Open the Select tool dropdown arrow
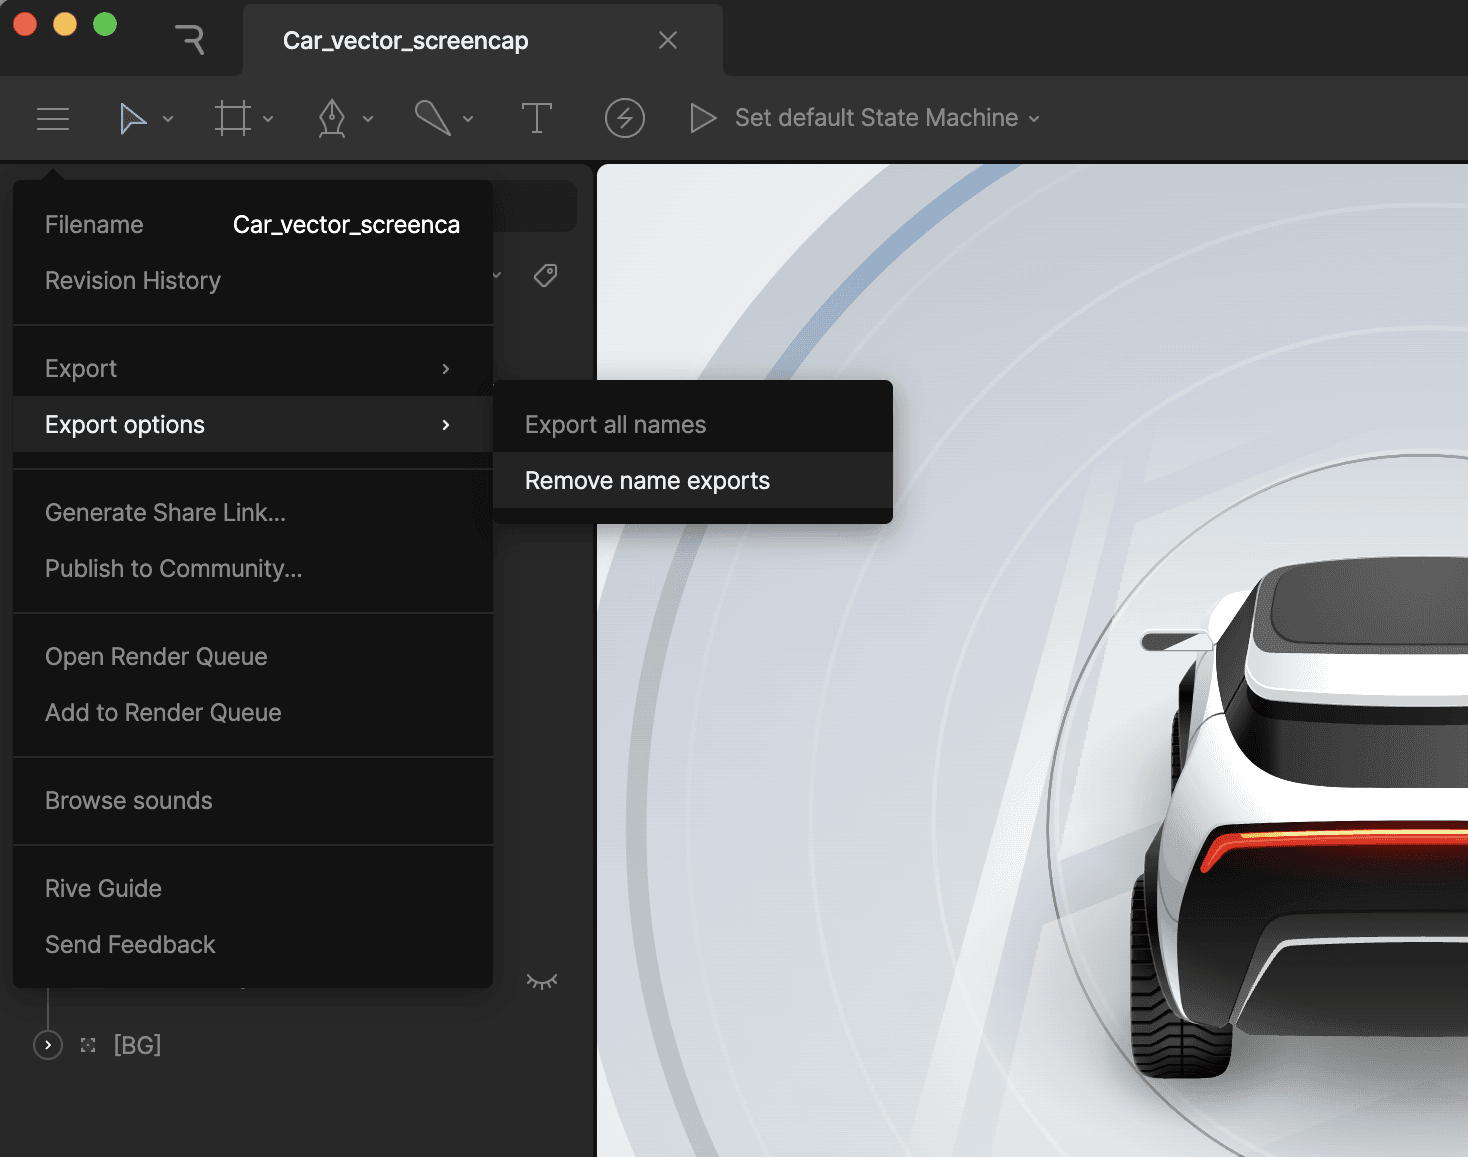The height and width of the screenshot is (1157, 1468). point(168,119)
